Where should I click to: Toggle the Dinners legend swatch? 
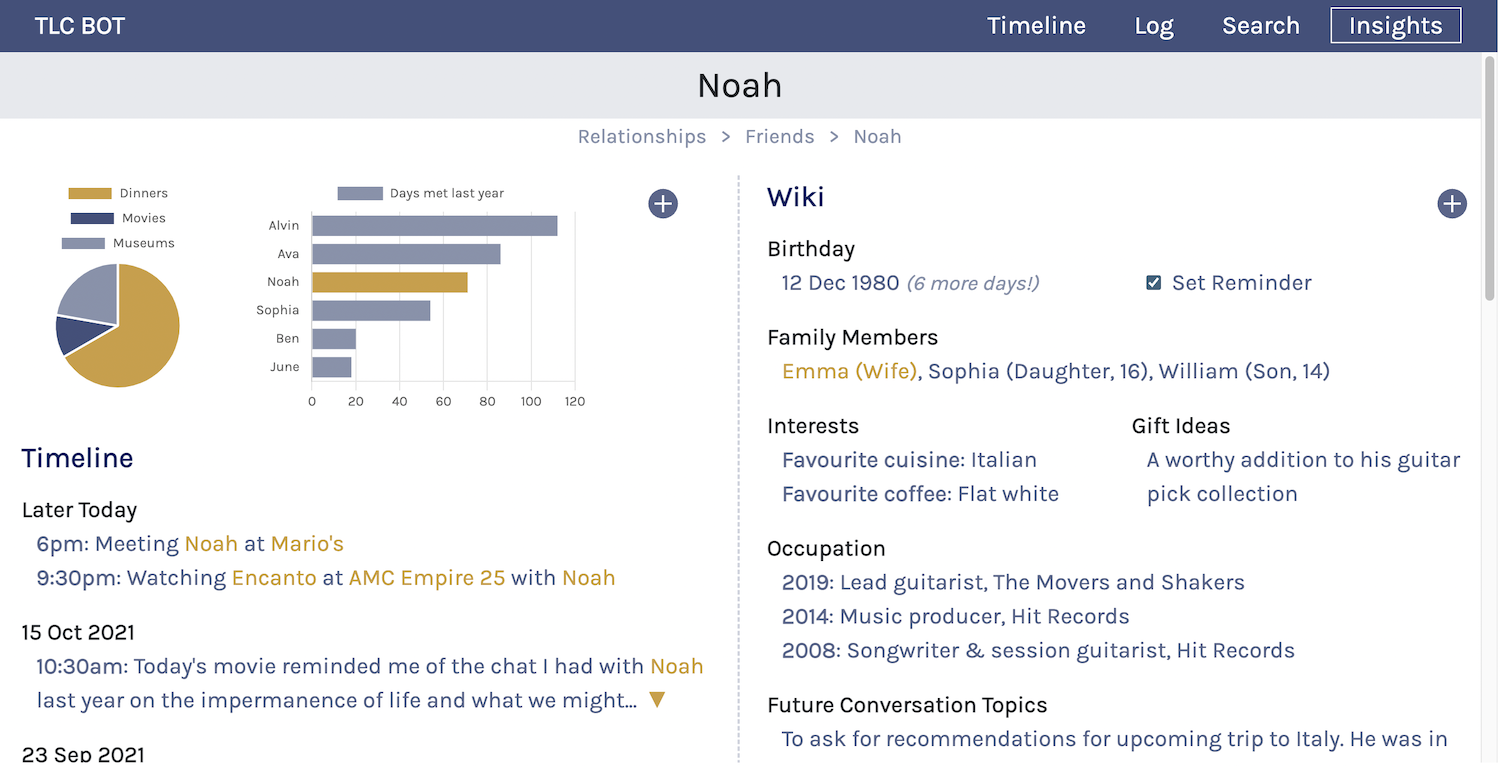90,193
